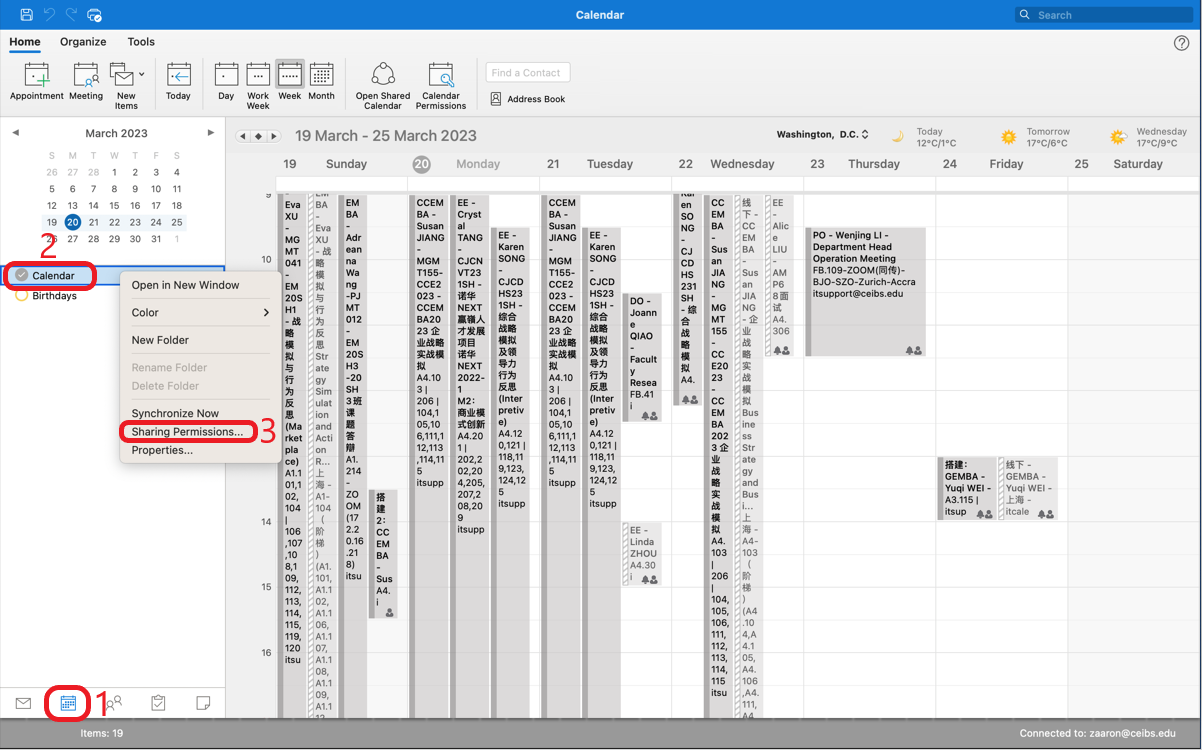Viewport: 1202px width, 750px height.
Task: Choose Open in New Window
Action: click(x=185, y=285)
